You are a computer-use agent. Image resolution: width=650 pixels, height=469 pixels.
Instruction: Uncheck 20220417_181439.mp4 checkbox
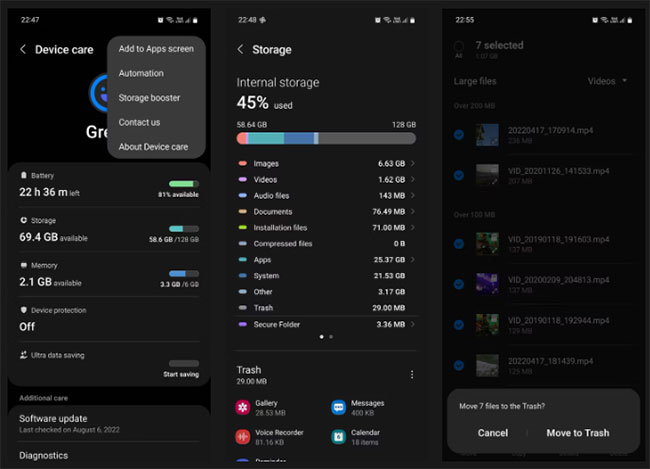[459, 365]
